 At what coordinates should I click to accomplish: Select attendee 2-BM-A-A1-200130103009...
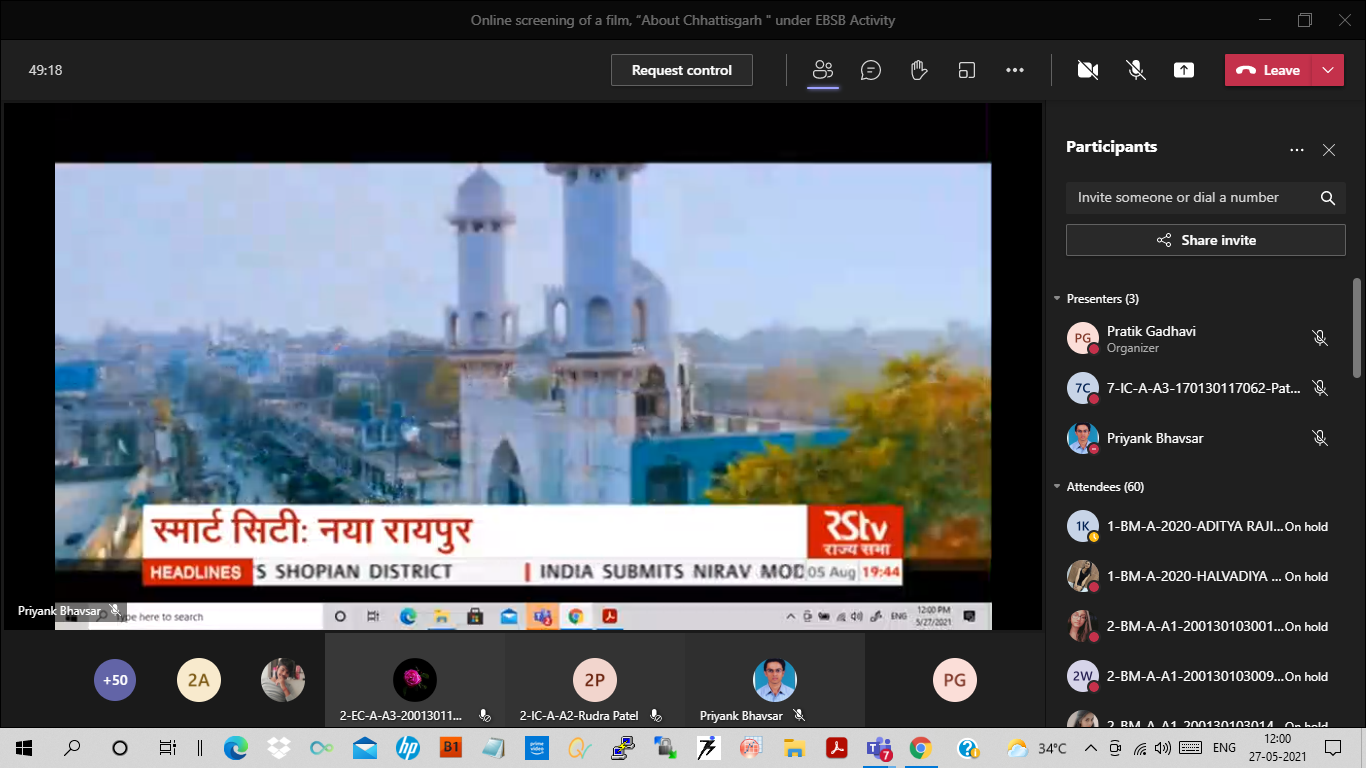point(1199,676)
